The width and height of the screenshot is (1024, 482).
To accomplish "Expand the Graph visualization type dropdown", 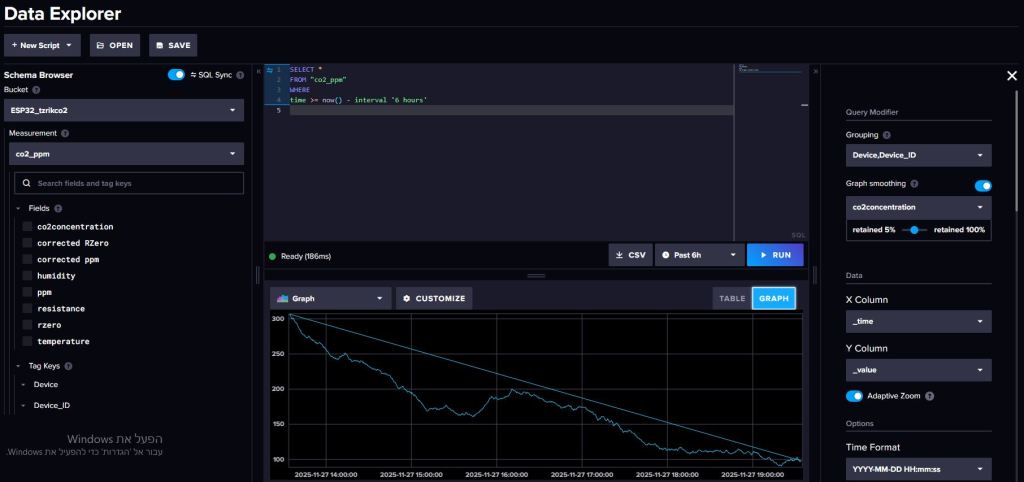I will [330, 298].
